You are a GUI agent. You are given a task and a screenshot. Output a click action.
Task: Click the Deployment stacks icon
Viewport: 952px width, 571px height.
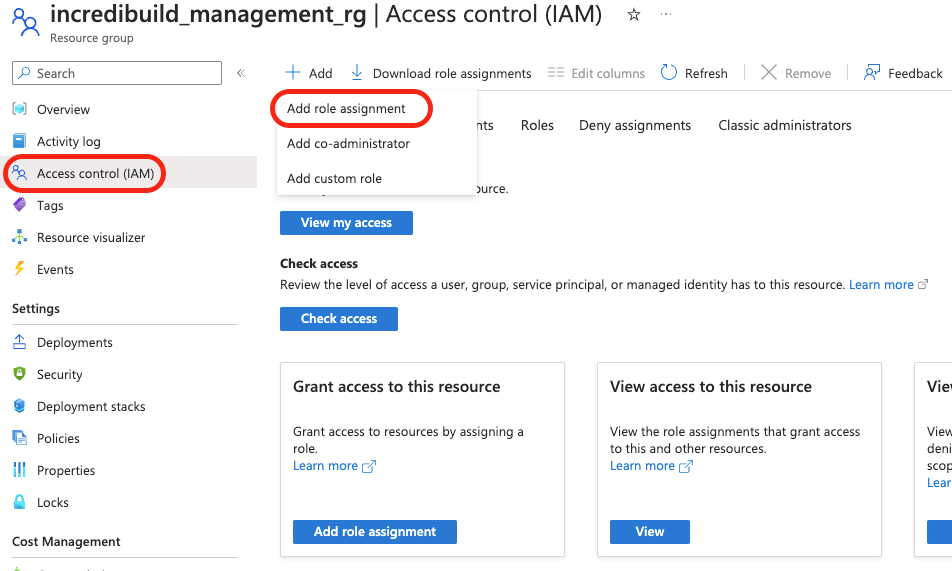tap(19, 406)
